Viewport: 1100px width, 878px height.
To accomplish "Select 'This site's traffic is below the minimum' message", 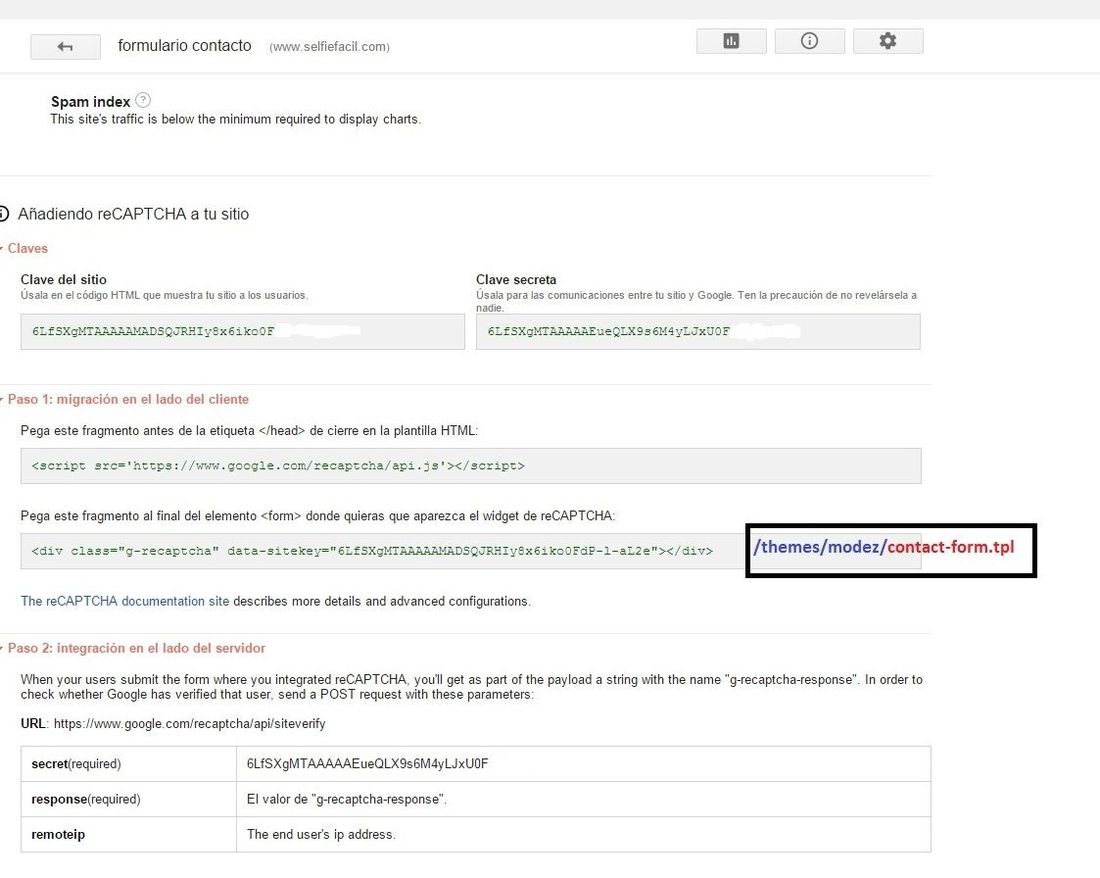I will pos(236,119).
